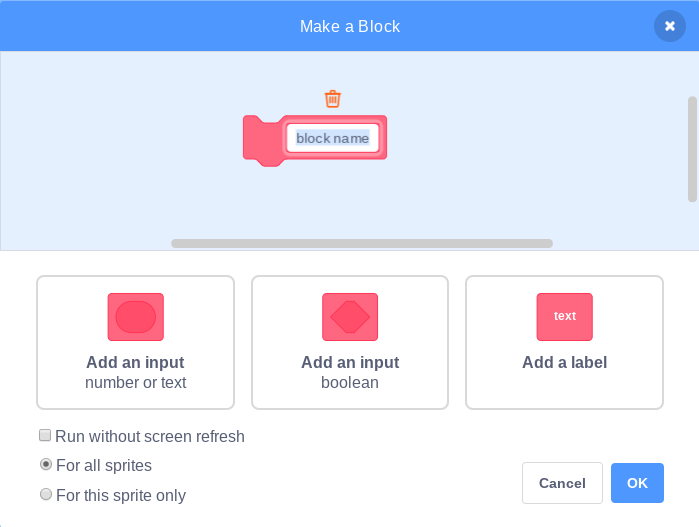Select the 'For all sprites' radio button
This screenshot has width=699, height=527.
click(x=45, y=465)
